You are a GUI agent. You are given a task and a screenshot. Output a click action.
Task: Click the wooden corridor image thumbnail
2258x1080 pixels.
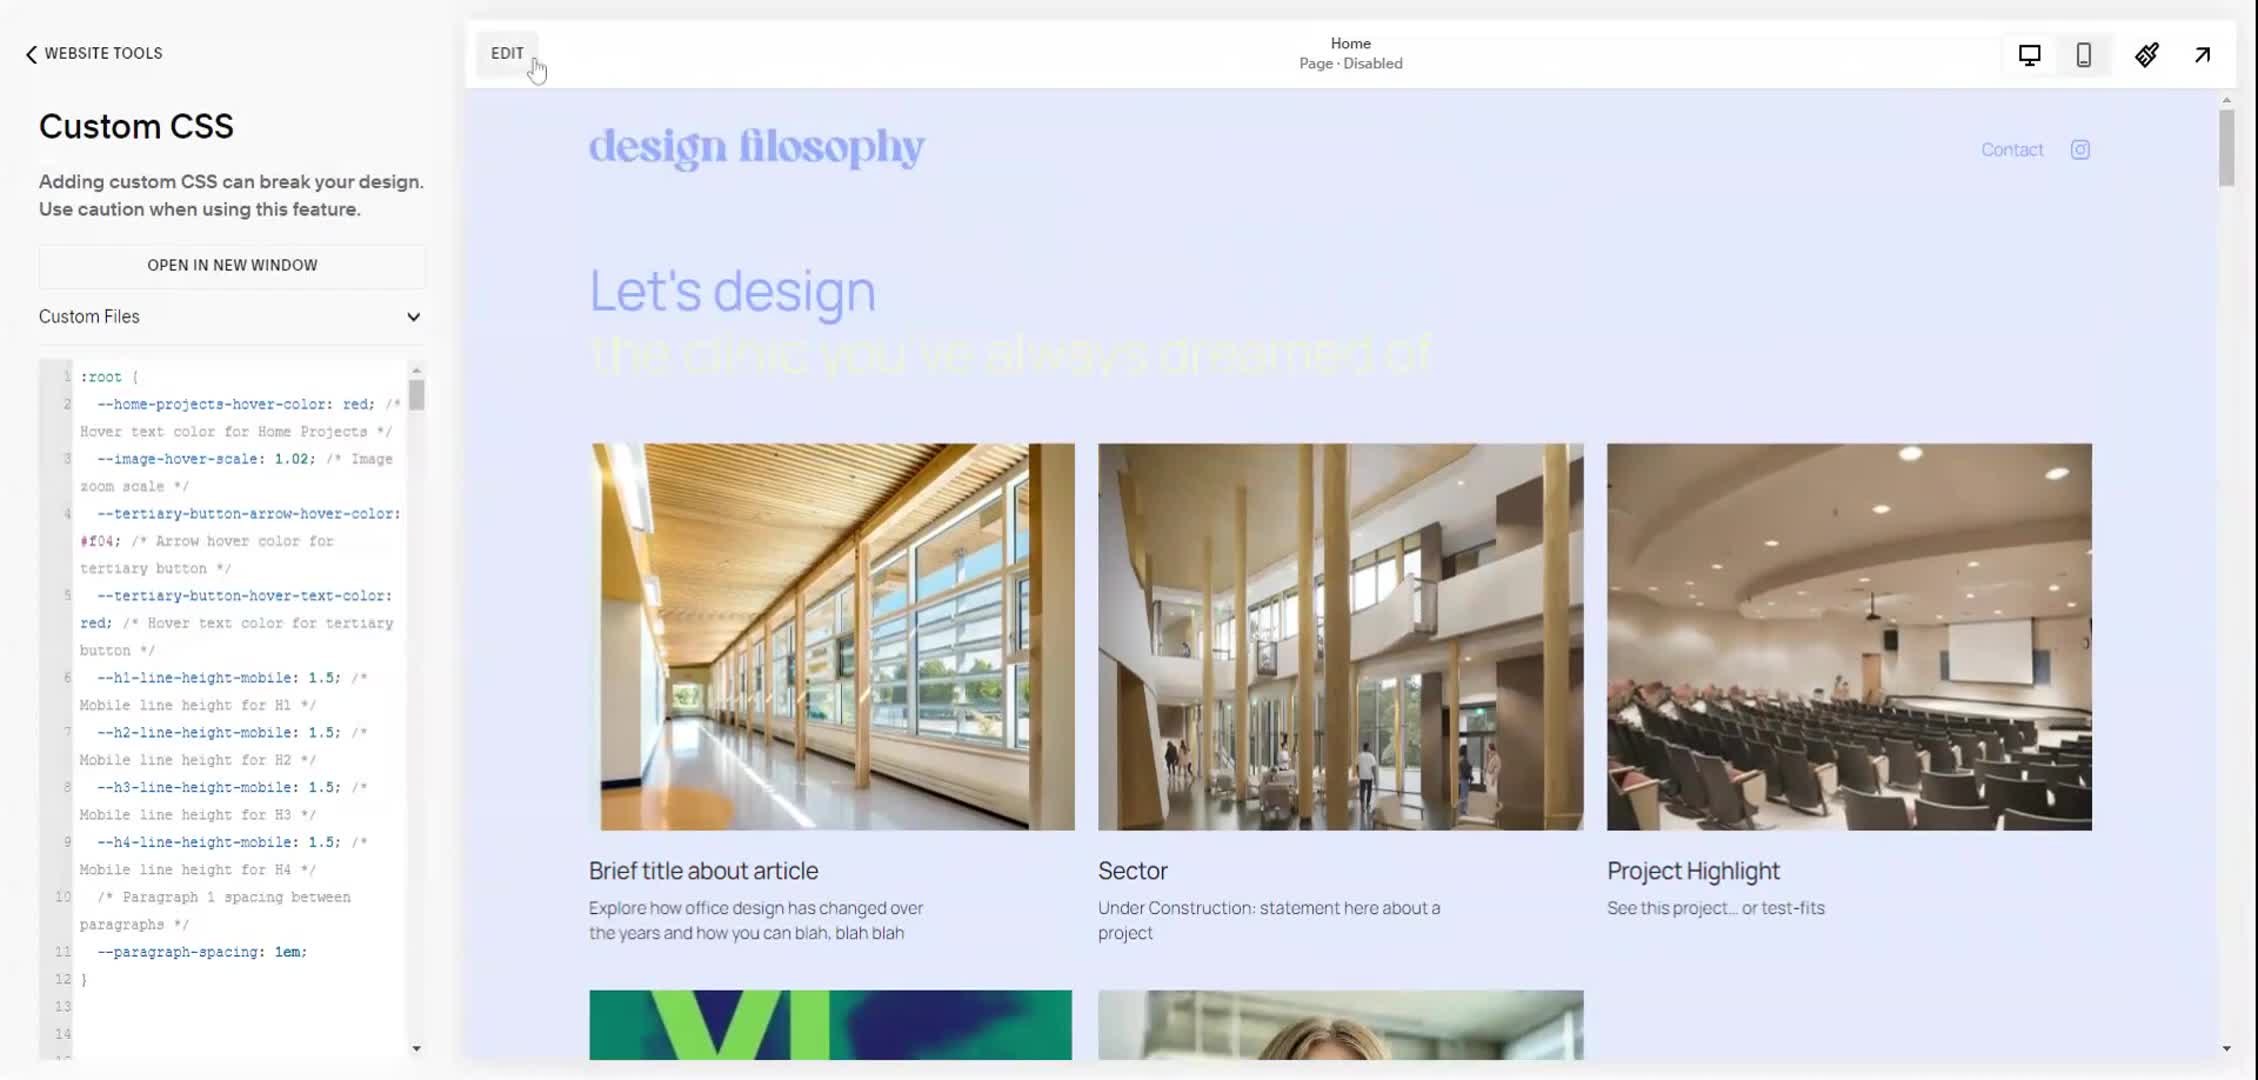(x=832, y=637)
